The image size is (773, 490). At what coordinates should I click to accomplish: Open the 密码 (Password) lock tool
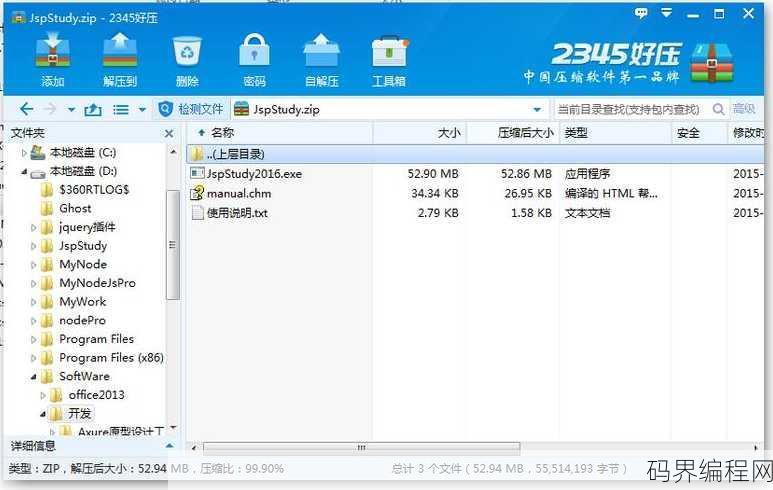coord(254,50)
